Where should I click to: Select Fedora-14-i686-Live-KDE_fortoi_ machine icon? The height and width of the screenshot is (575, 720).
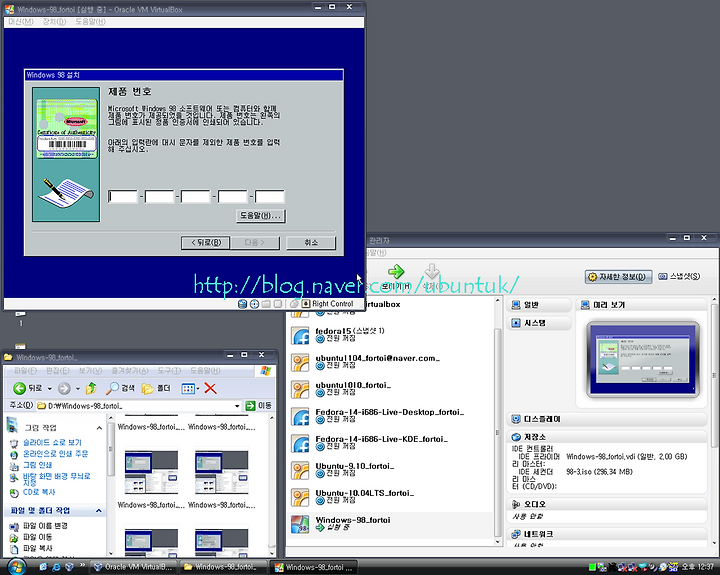click(301, 444)
